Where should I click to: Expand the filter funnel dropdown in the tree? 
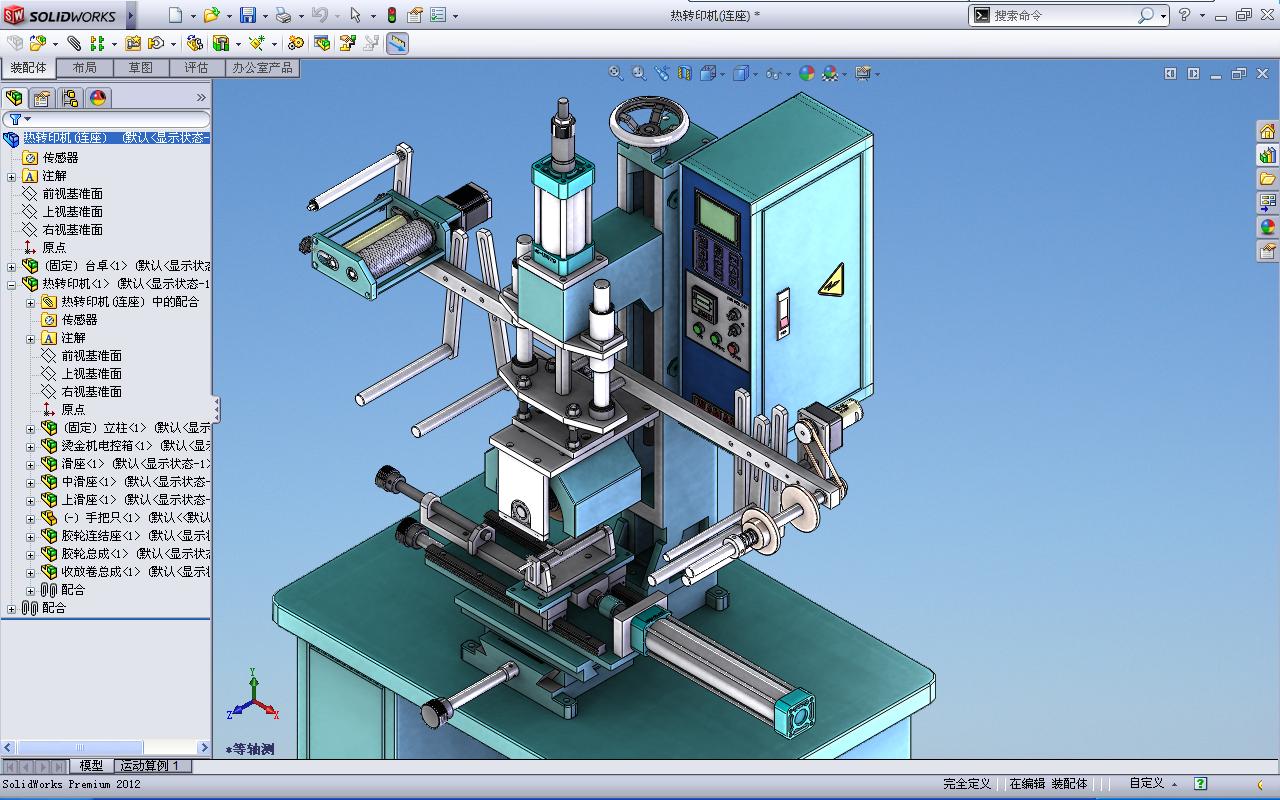(x=19, y=119)
